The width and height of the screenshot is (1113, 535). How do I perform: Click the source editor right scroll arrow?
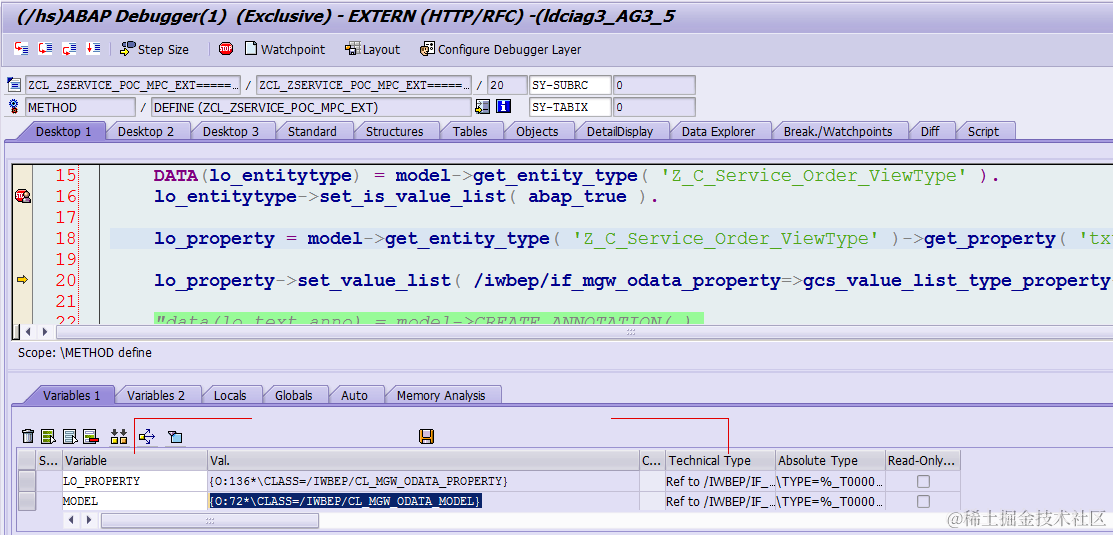(45, 331)
